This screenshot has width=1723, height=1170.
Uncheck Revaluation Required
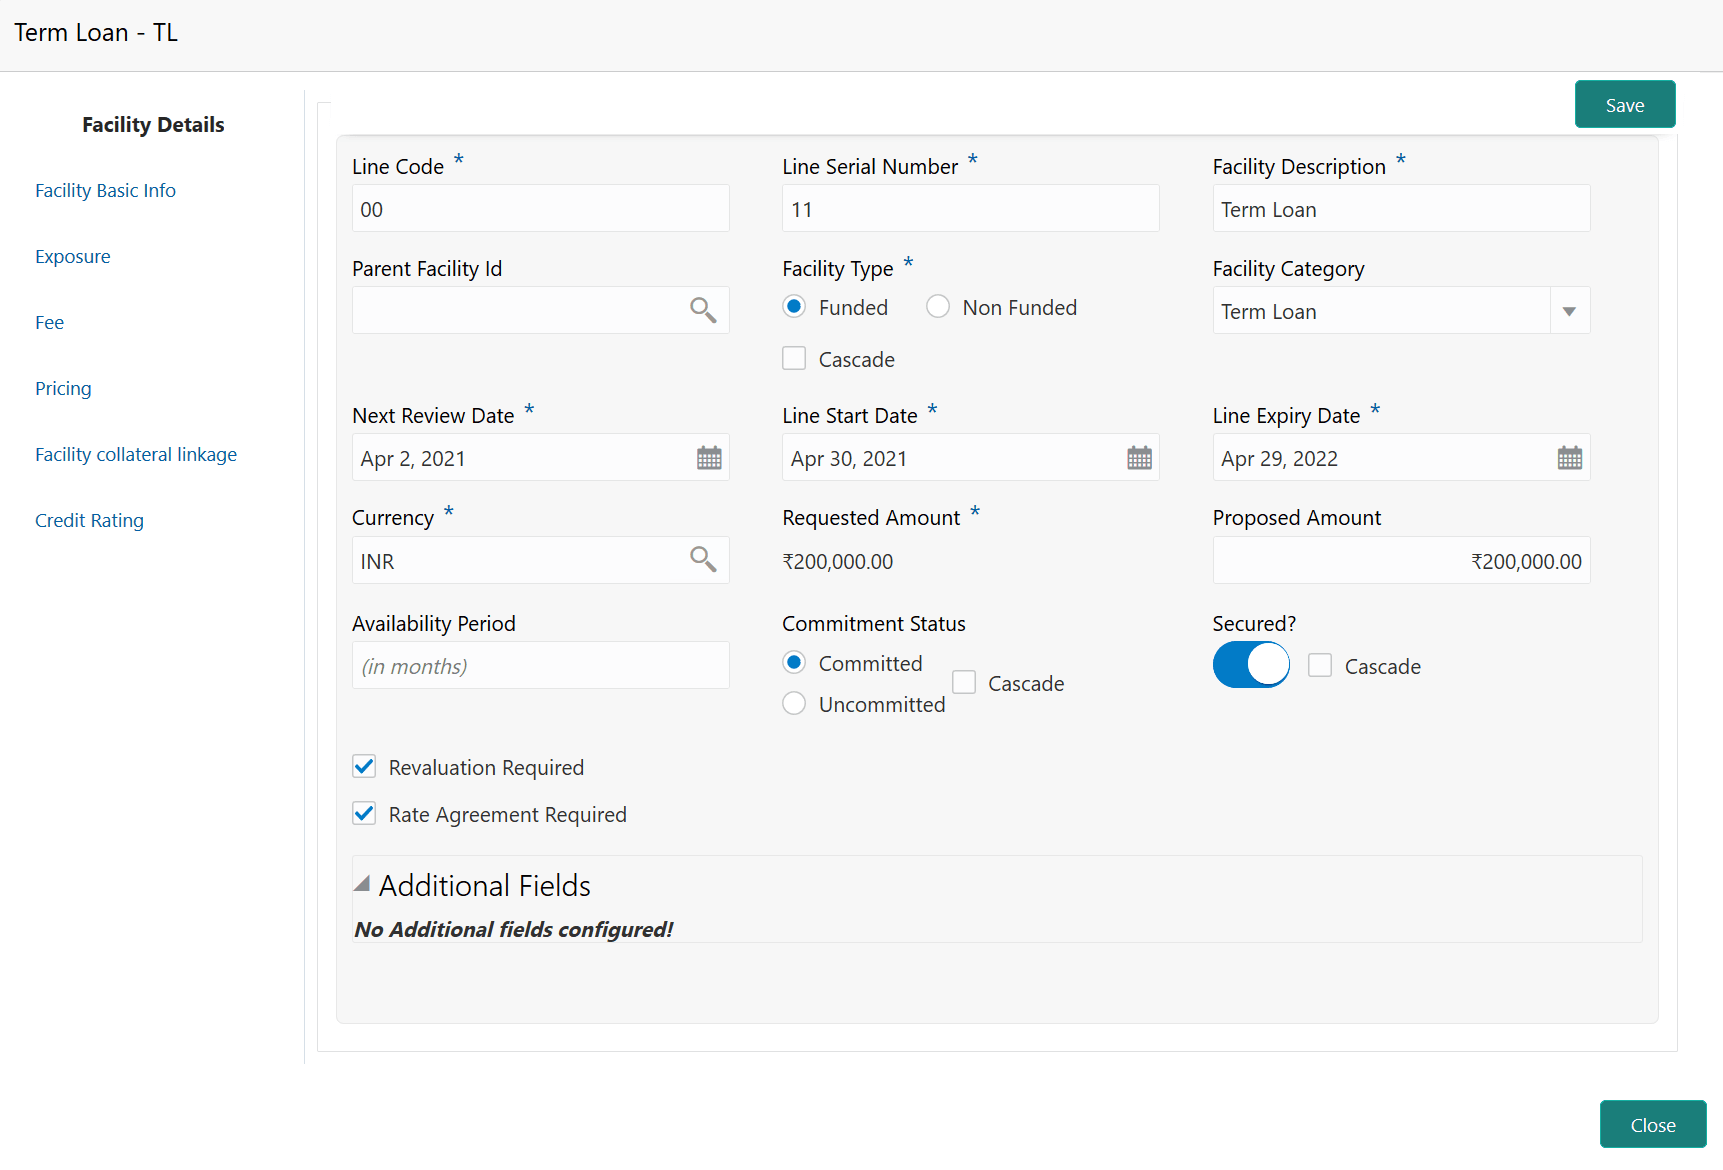[x=364, y=766]
